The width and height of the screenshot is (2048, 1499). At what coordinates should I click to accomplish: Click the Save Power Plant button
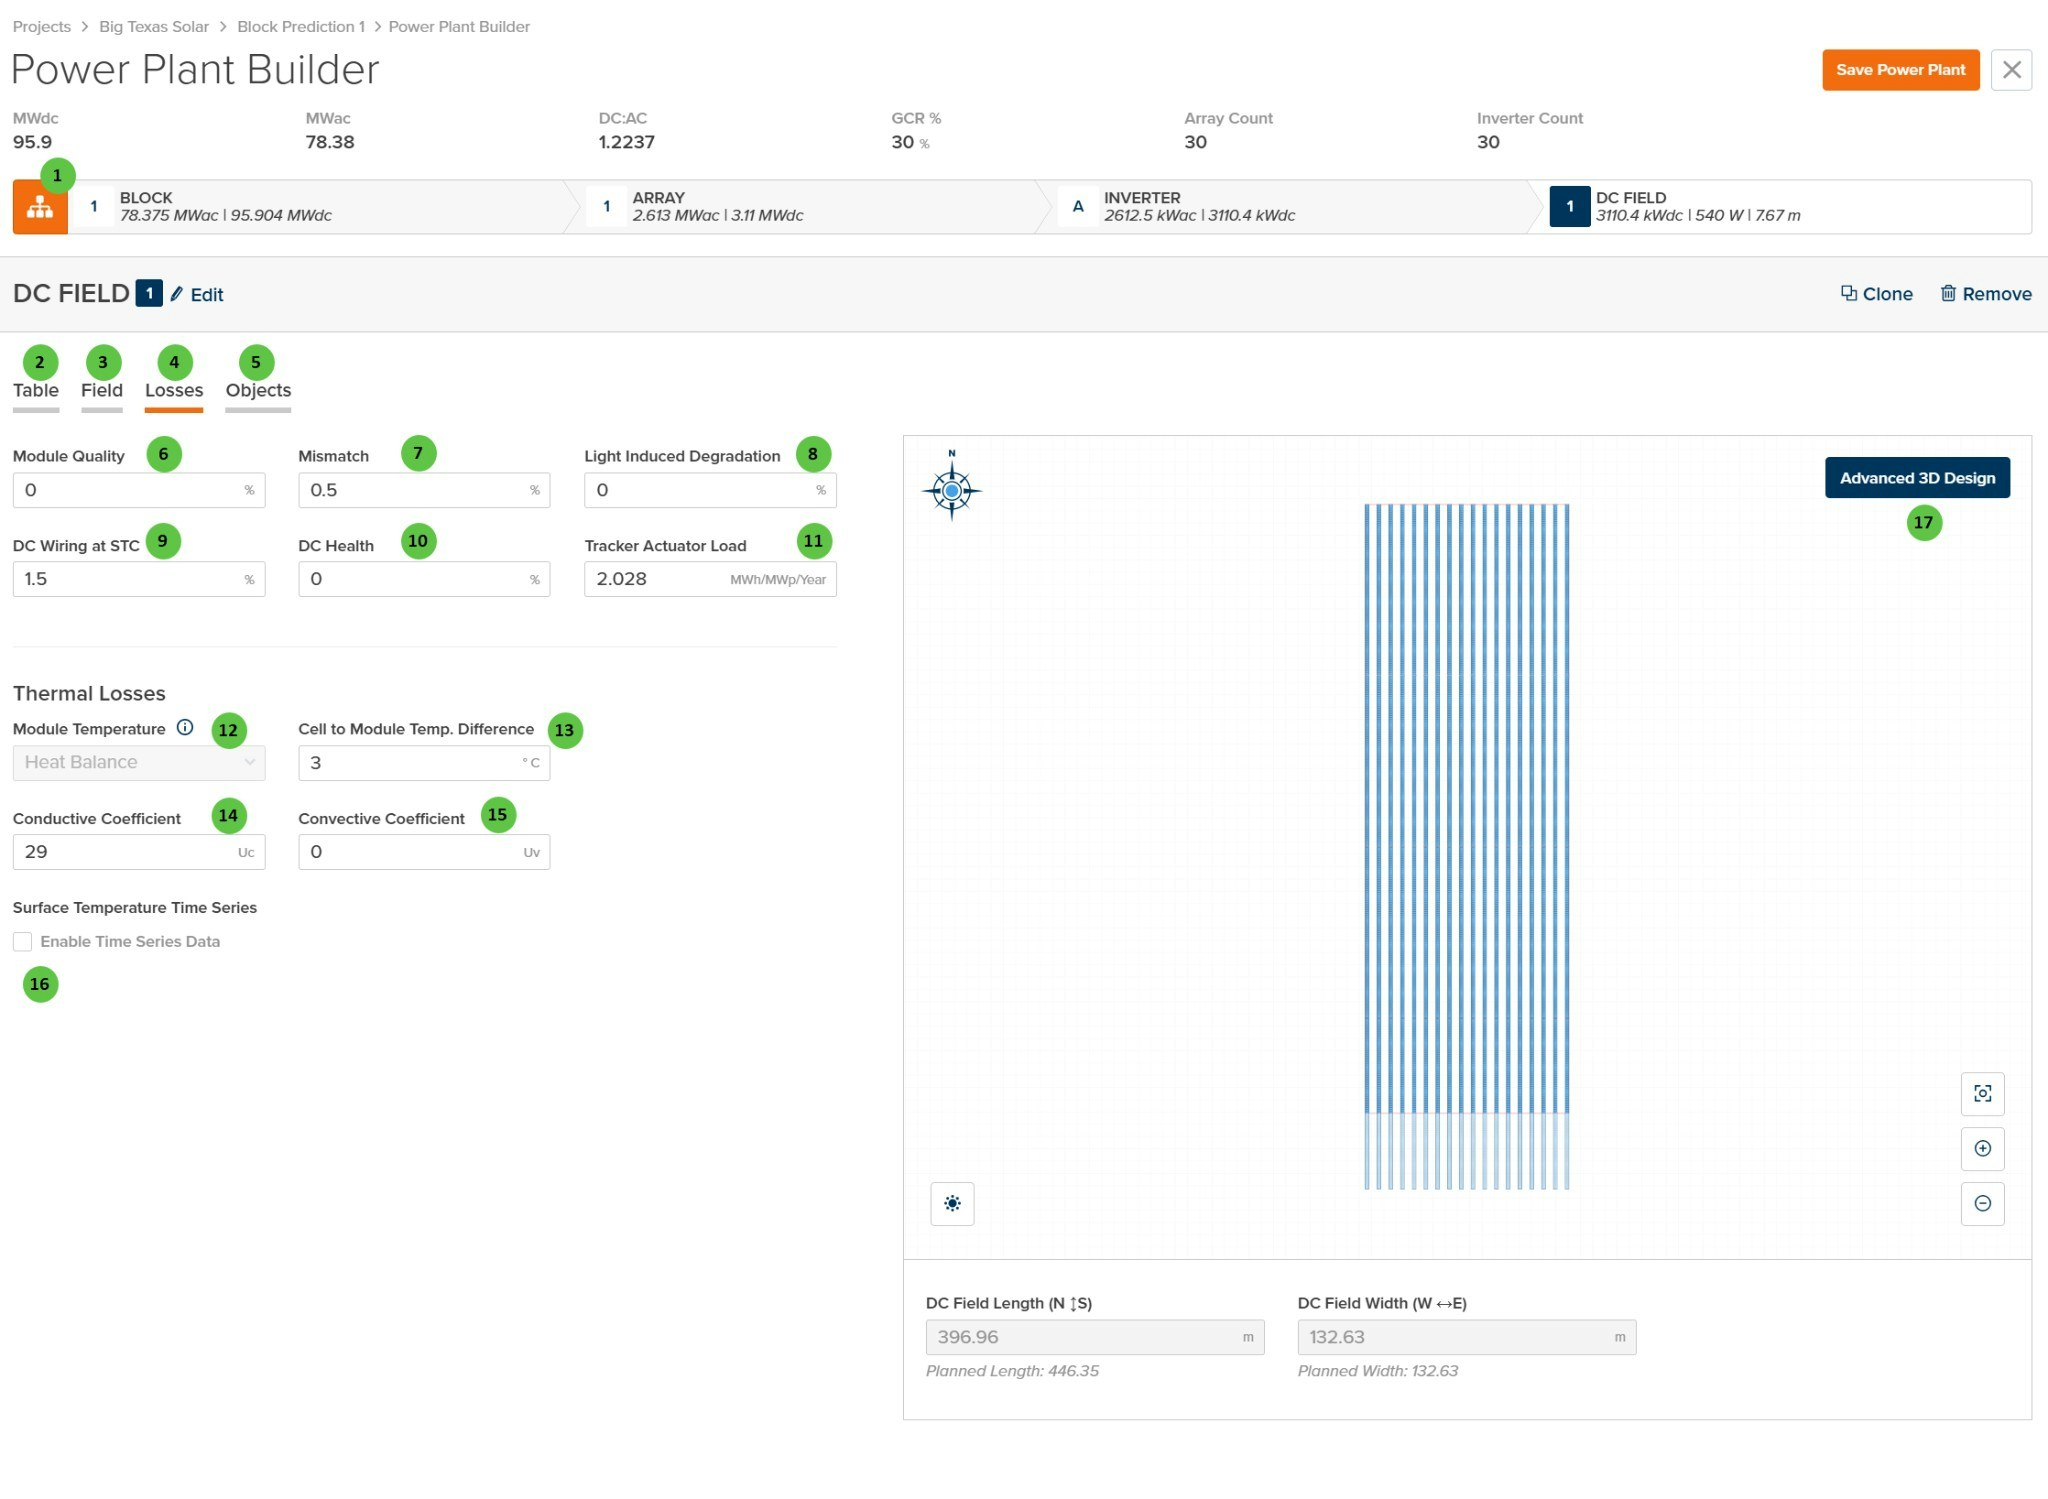pos(1900,70)
